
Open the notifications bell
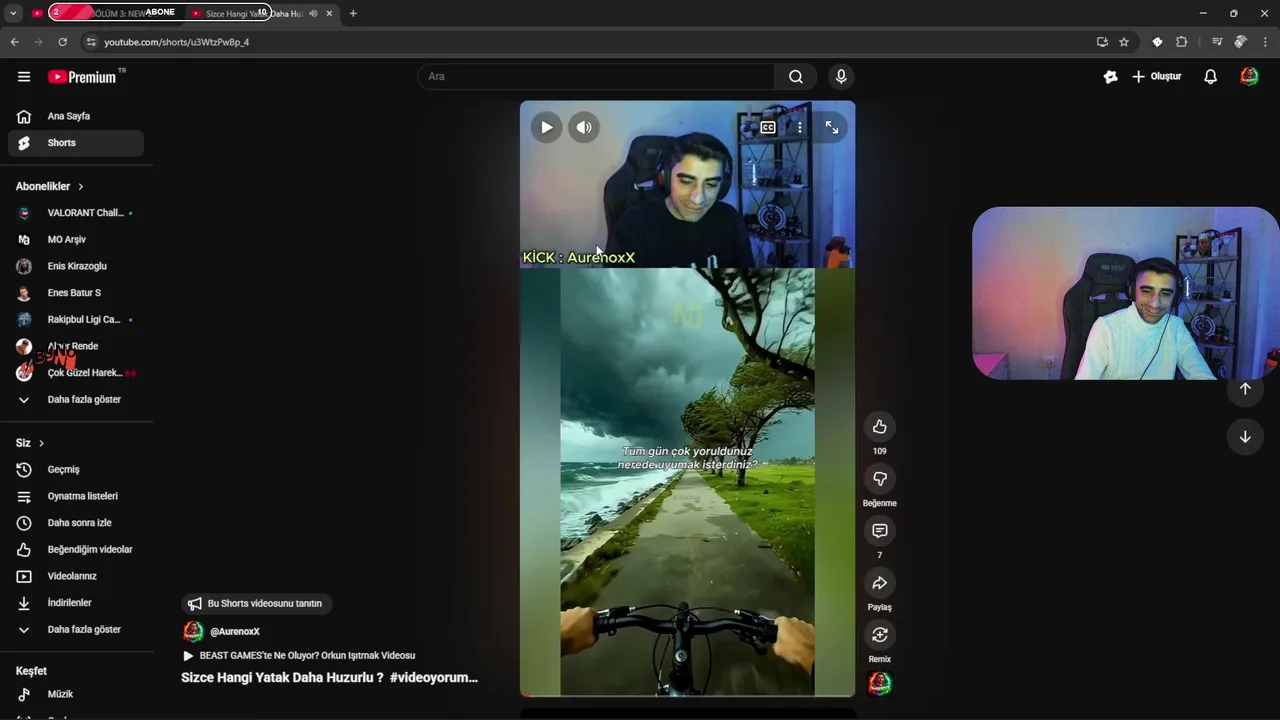tap(1210, 76)
